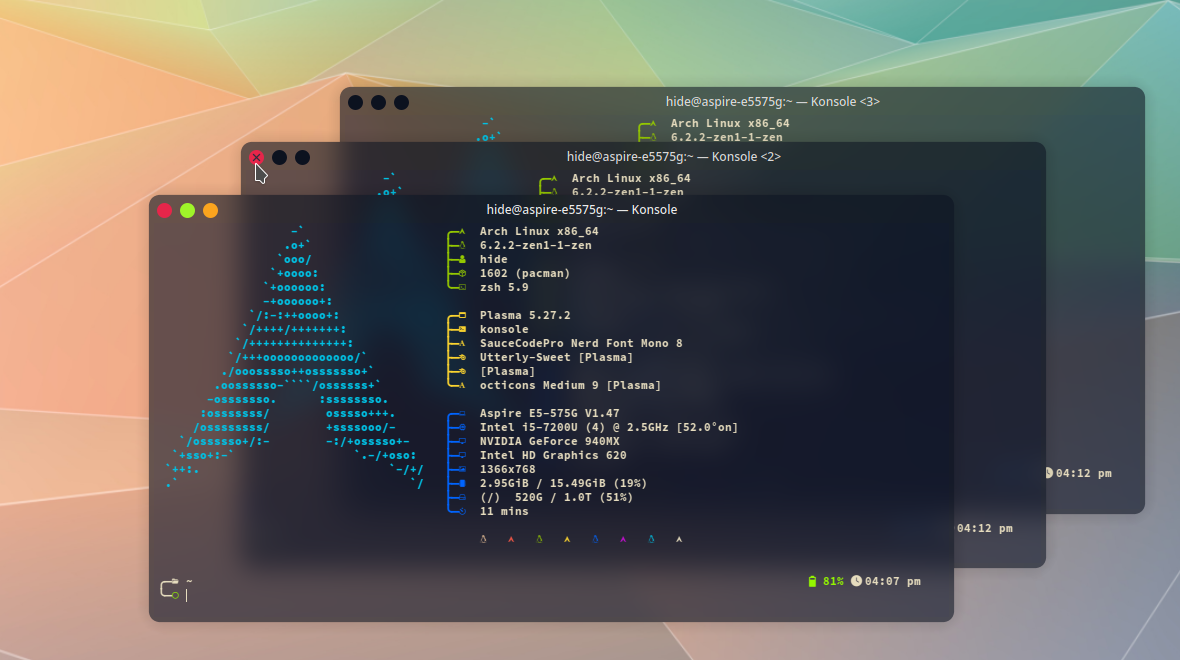Click the hovered red close button of Konsole <2>
The height and width of the screenshot is (660, 1180).
(x=257, y=157)
